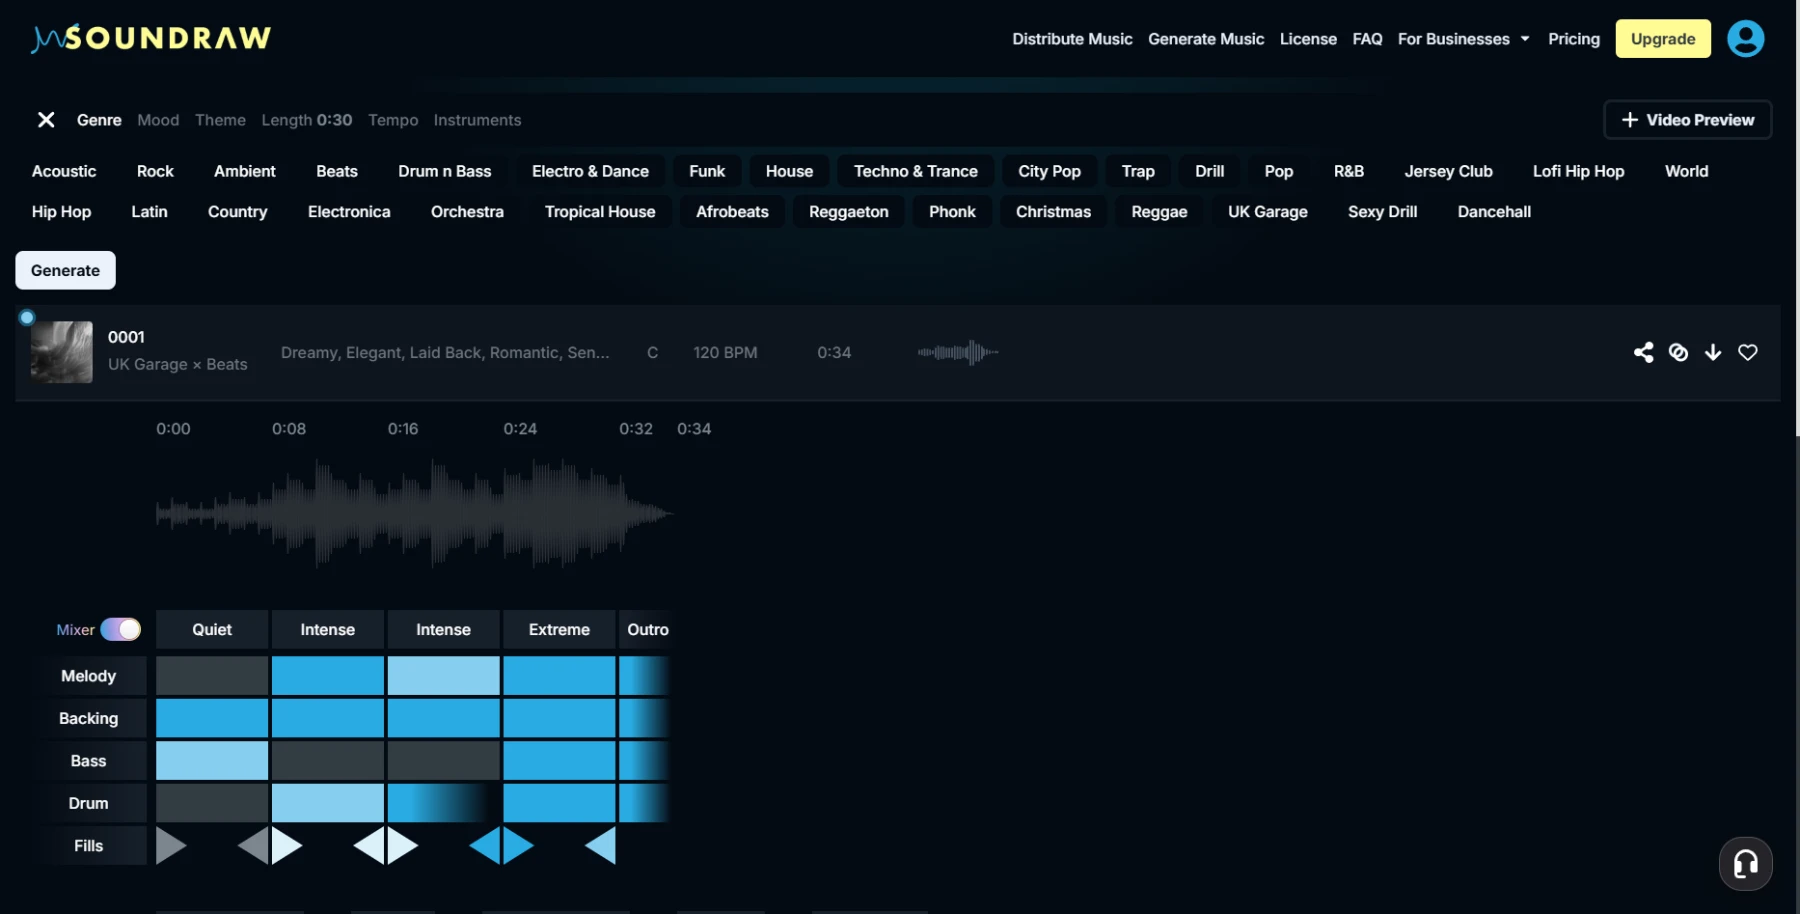Switch to the Instruments tab

477,120
